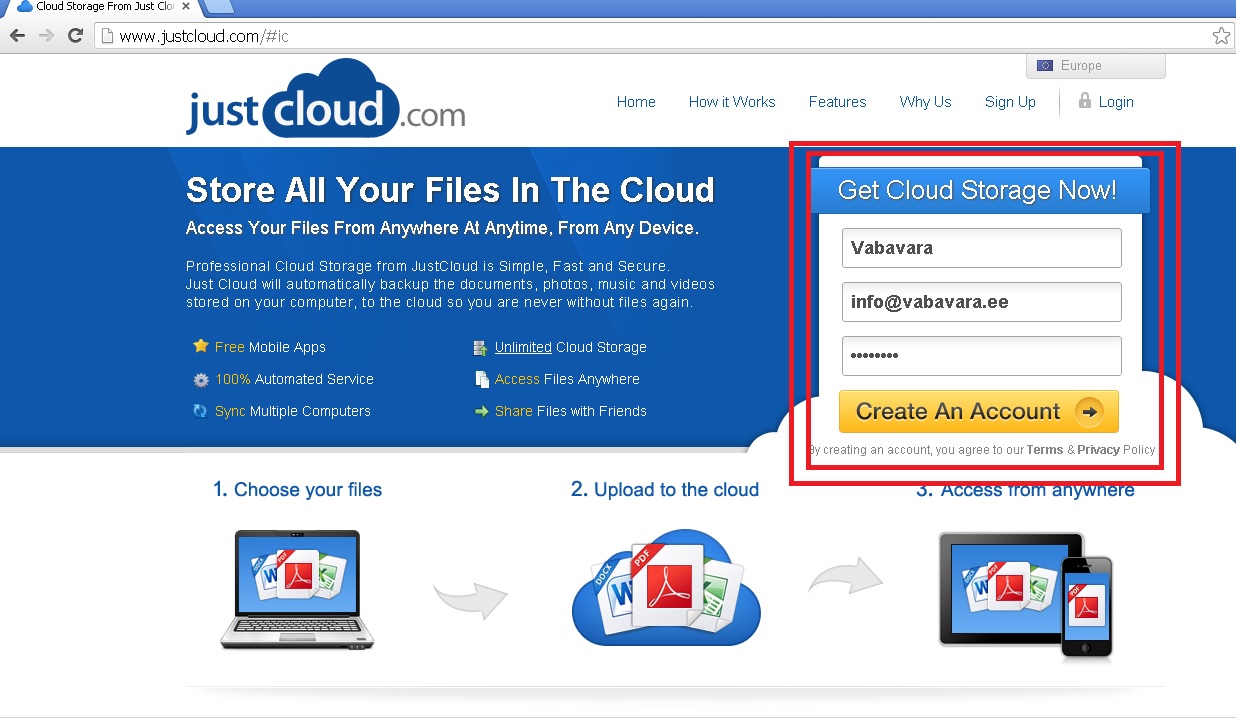The image size is (1236, 719).
Task: Click the 100% Automated Service text
Action: tap(294, 379)
